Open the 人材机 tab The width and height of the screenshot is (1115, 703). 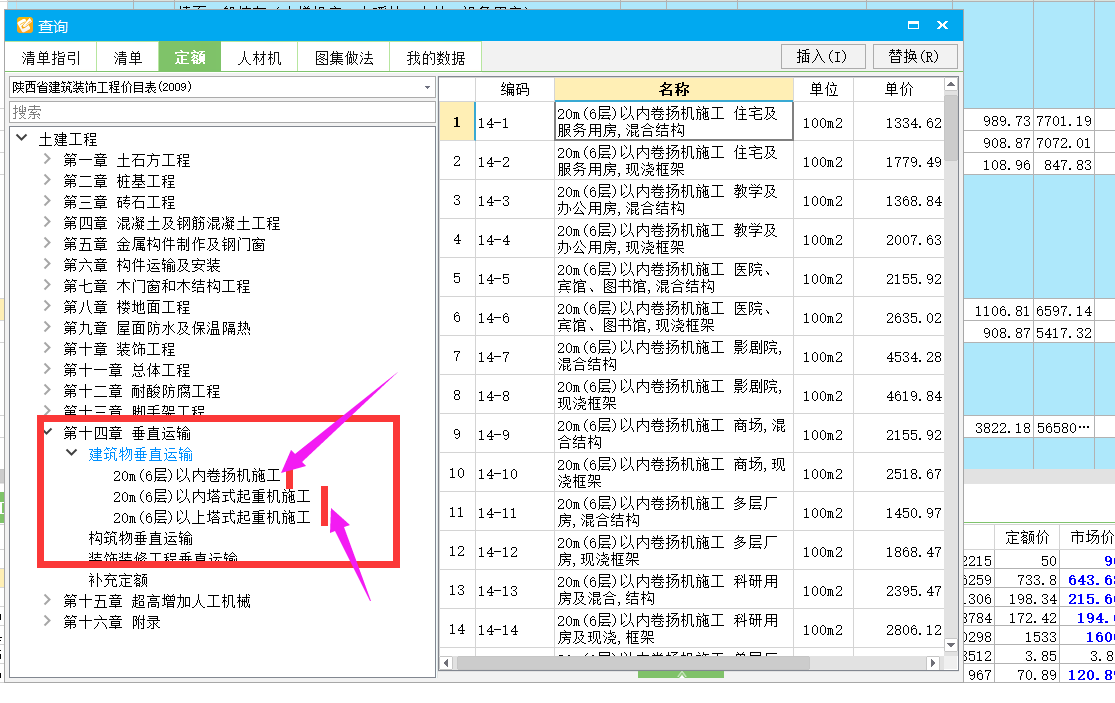[x=259, y=58]
